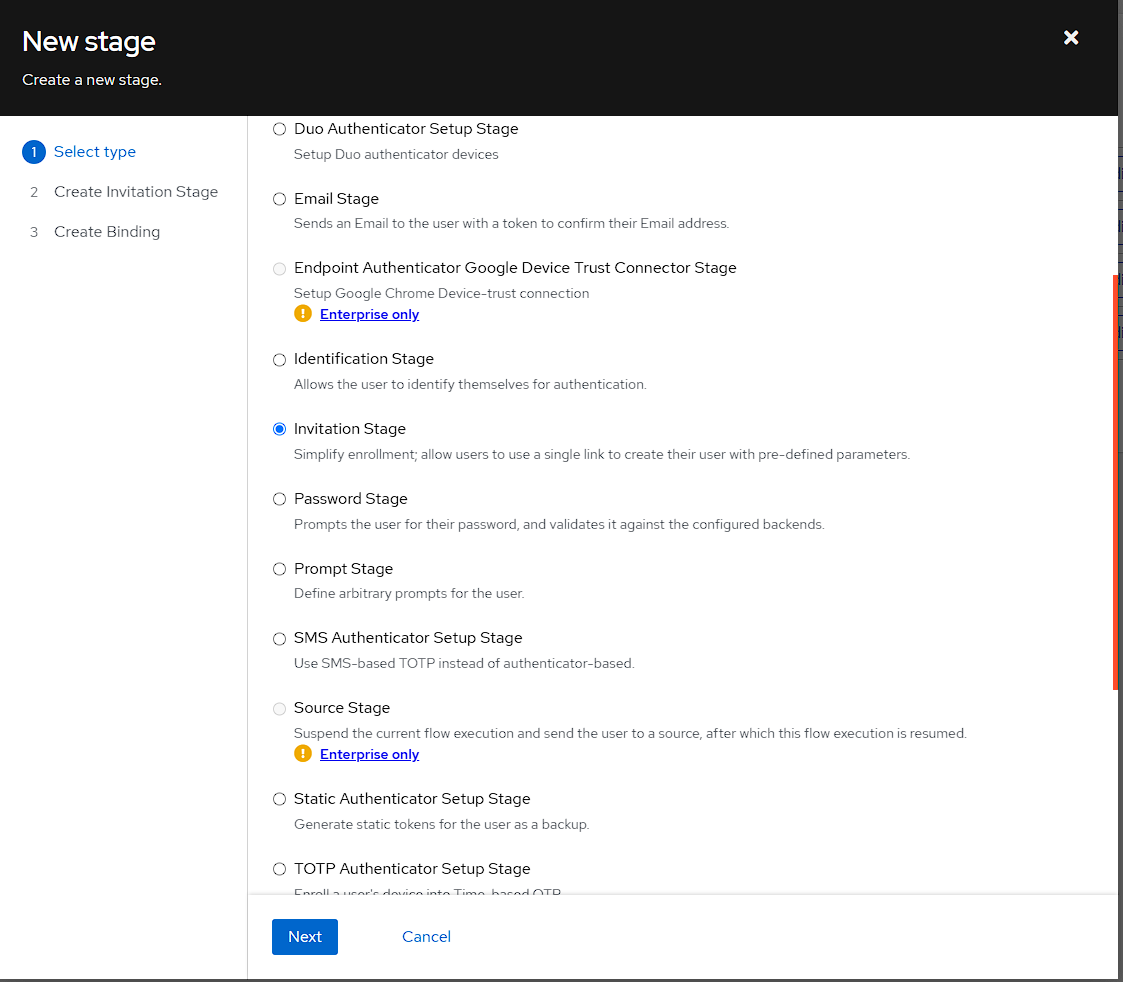Choose Static Authenticator Setup Stage
Image resolution: width=1123 pixels, height=982 pixels.
pyautogui.click(x=280, y=799)
